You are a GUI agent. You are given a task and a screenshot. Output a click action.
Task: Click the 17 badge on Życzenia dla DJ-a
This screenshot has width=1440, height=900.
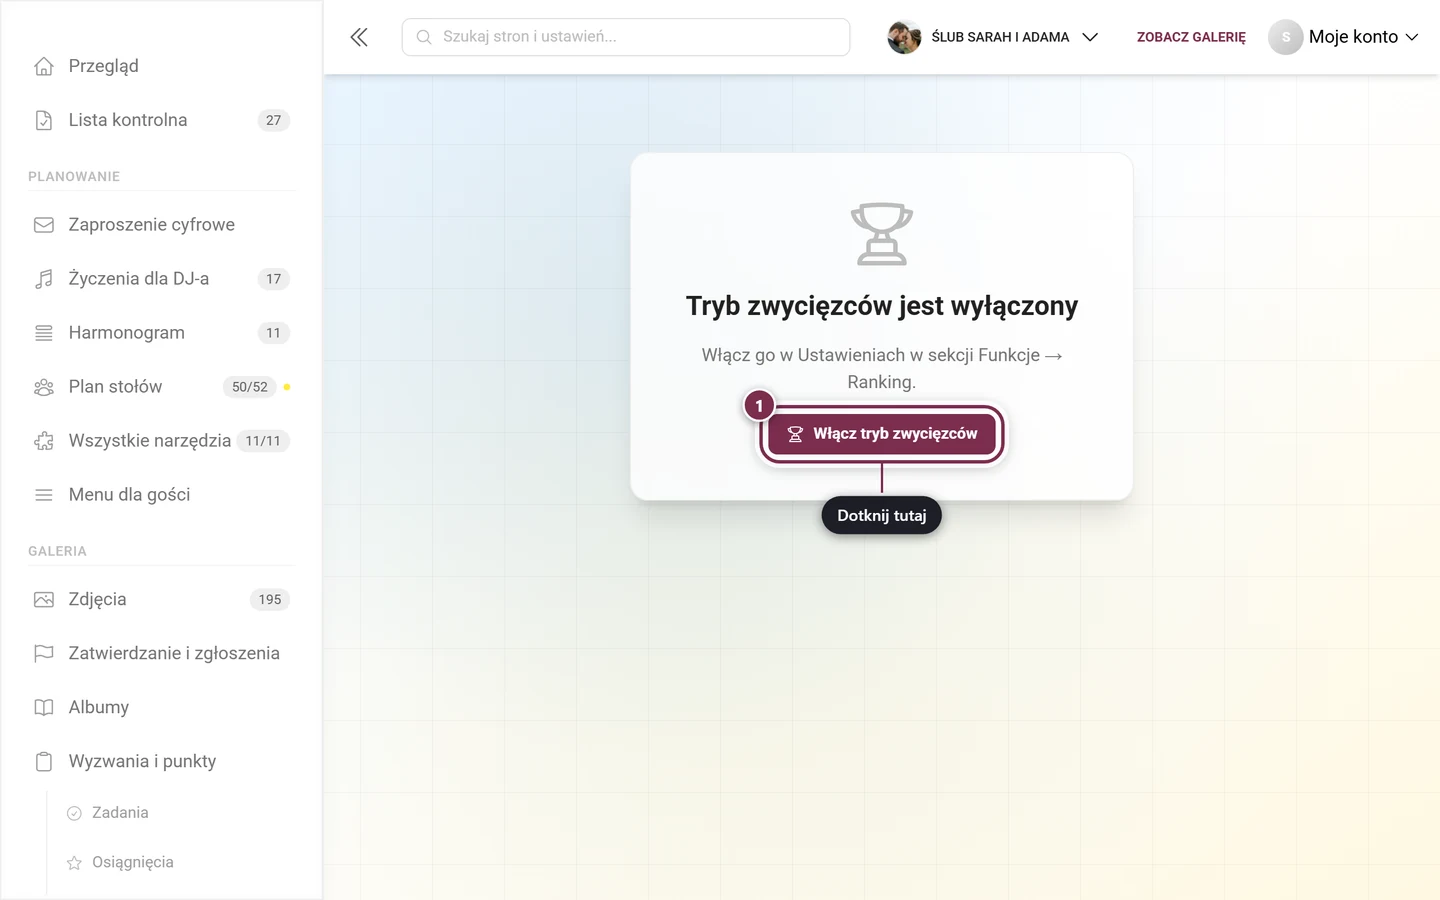pos(274,279)
